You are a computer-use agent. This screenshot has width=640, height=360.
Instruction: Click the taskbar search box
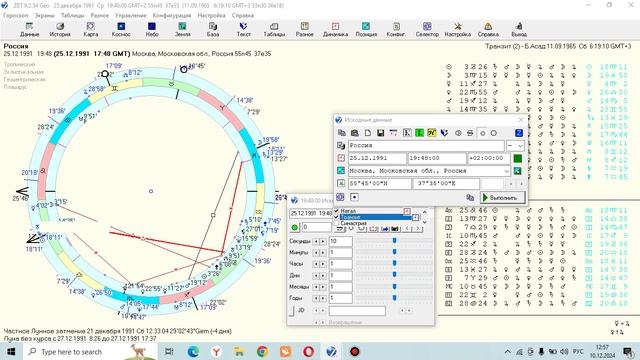(x=90, y=351)
